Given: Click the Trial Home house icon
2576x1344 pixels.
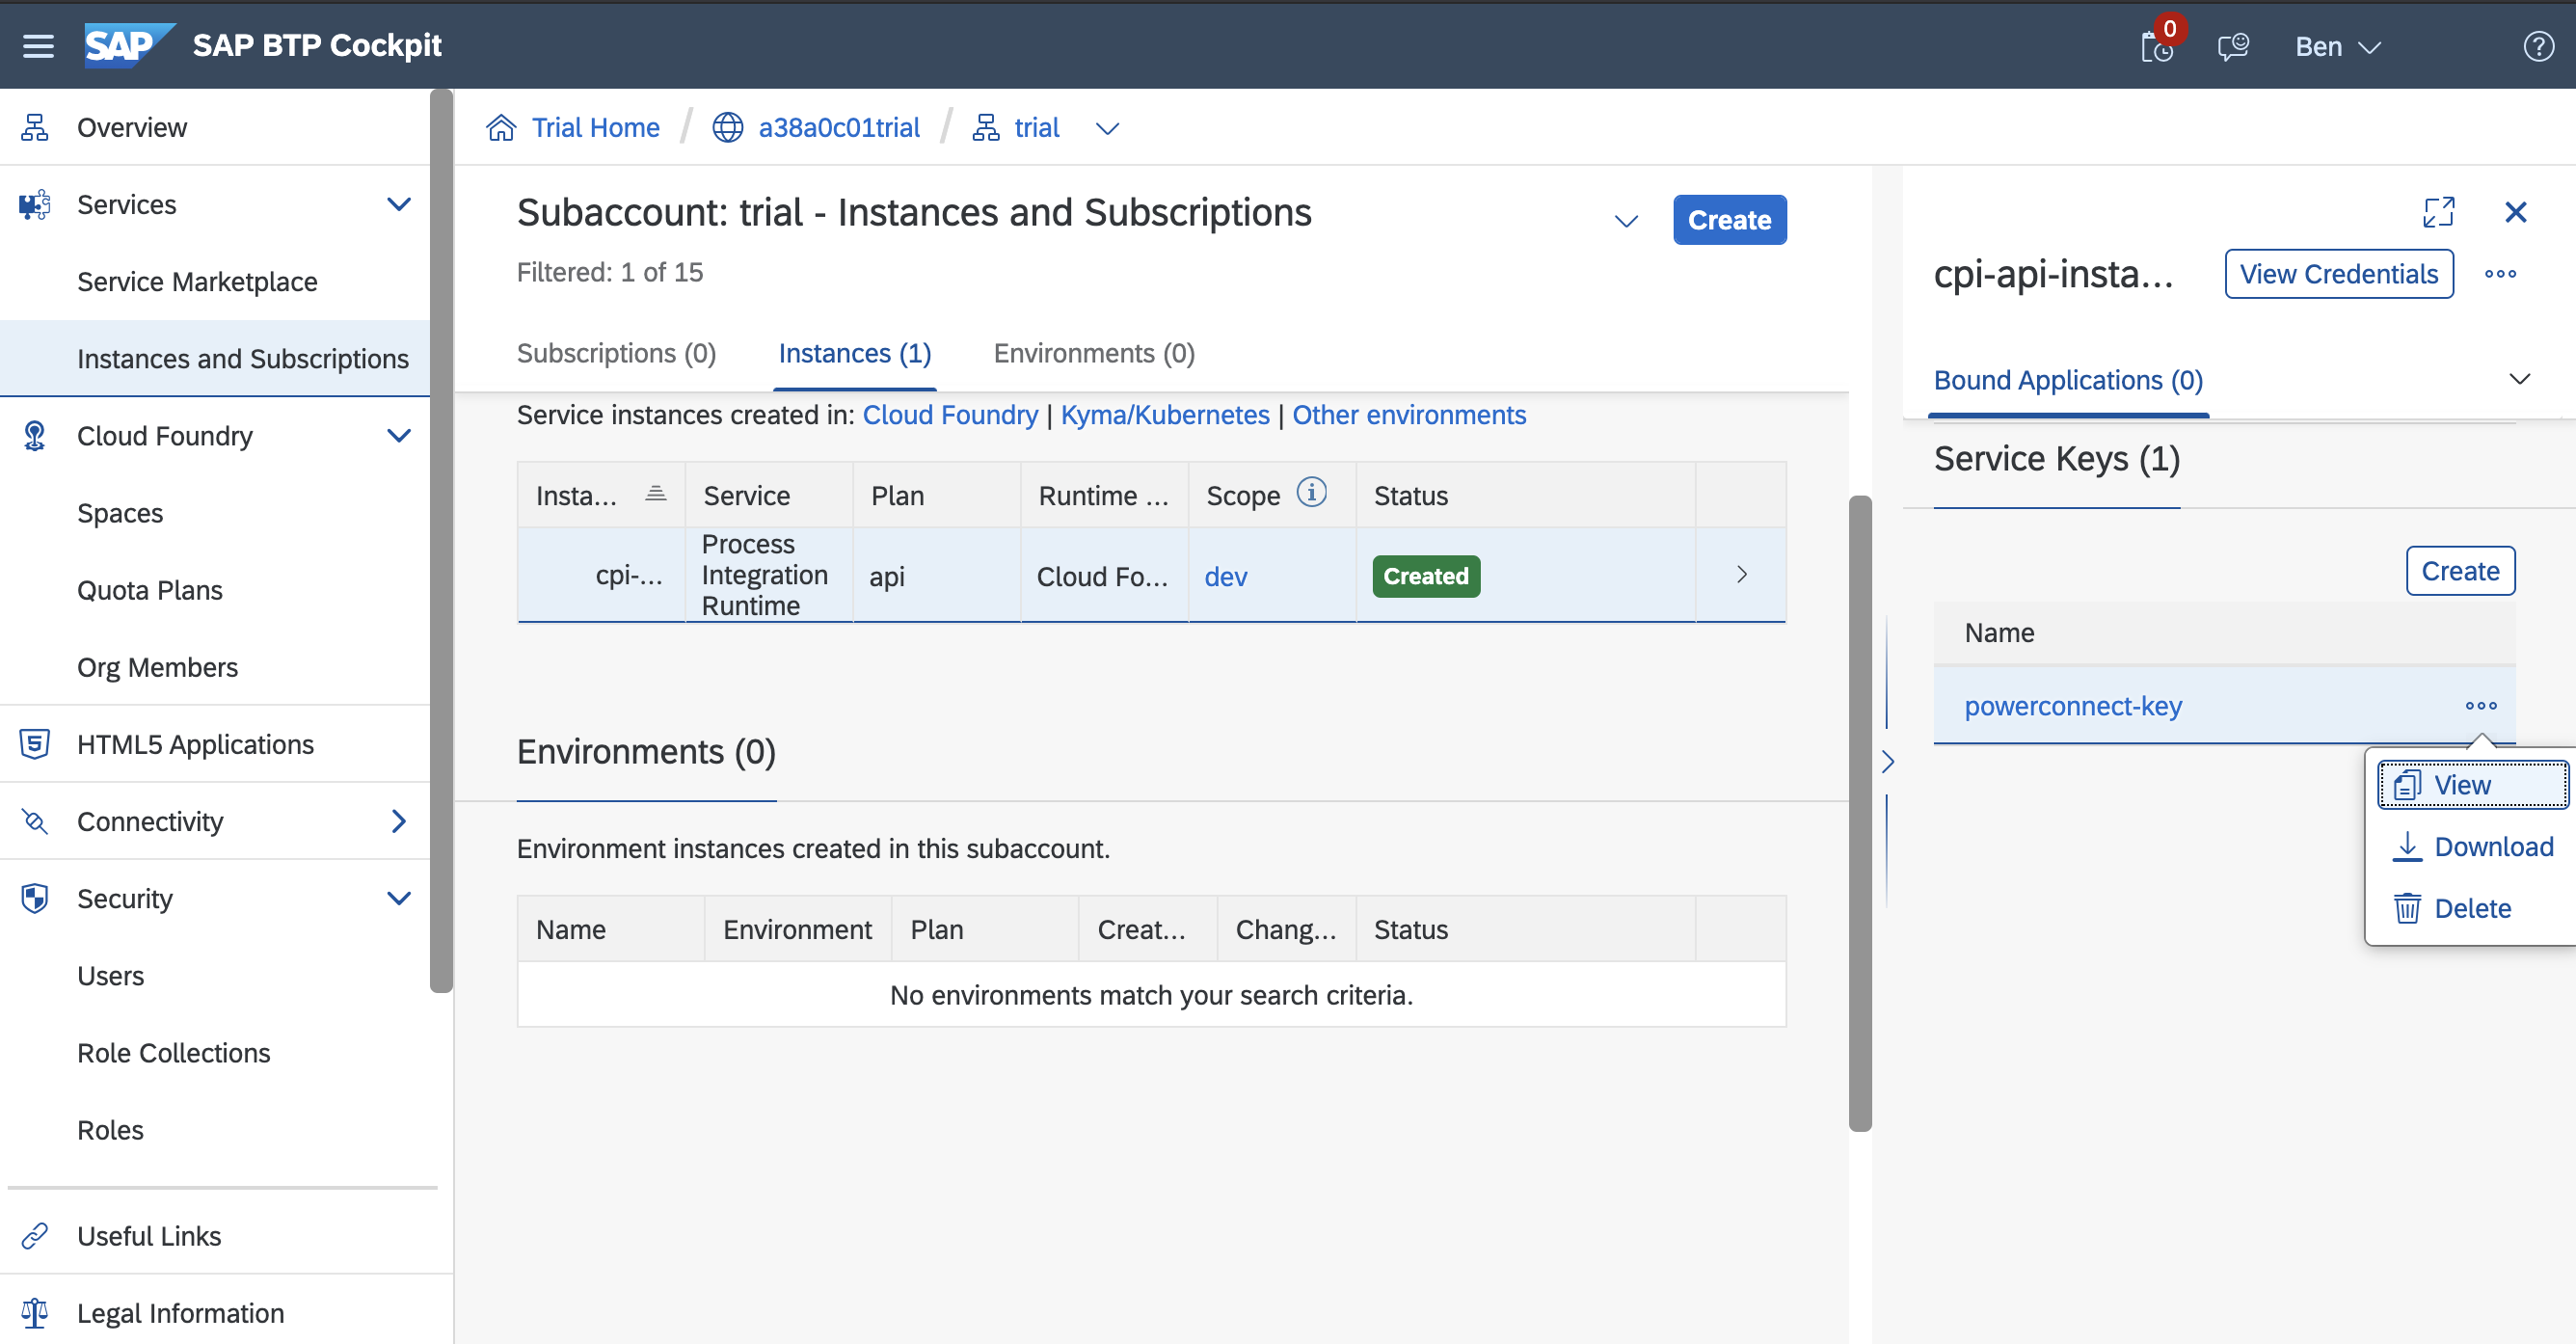Looking at the screenshot, I should click(501, 128).
